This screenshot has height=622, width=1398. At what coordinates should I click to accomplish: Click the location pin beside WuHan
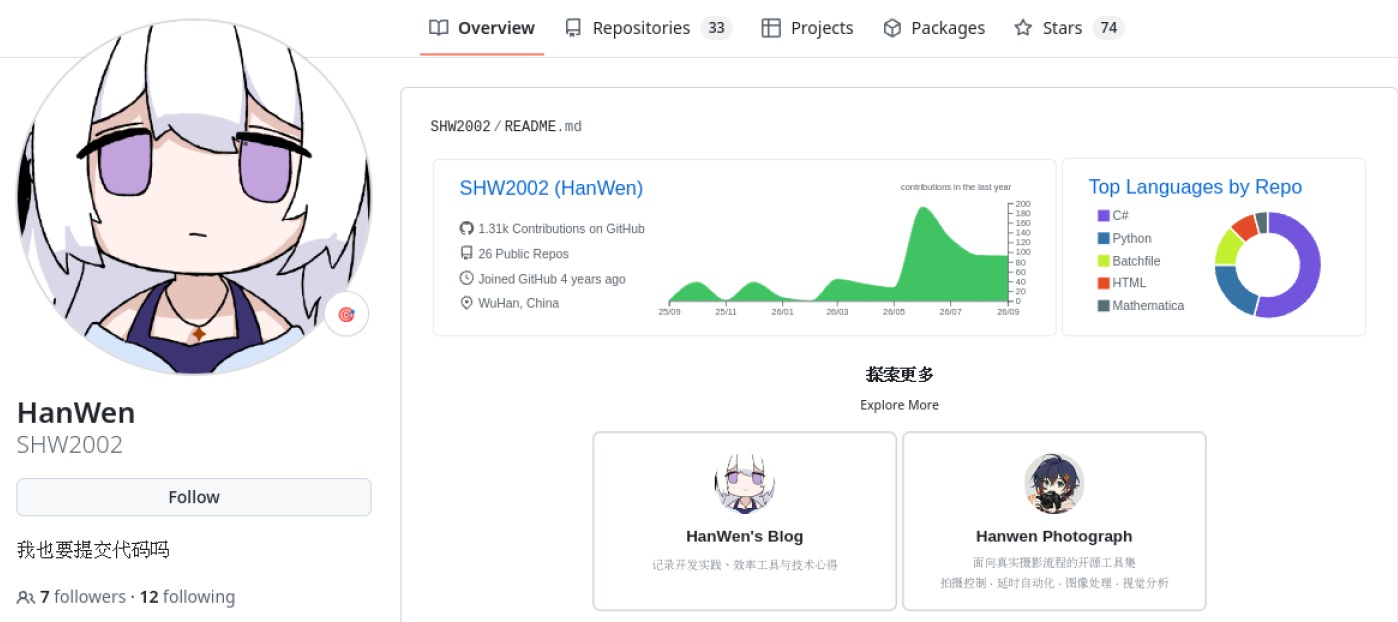point(466,303)
